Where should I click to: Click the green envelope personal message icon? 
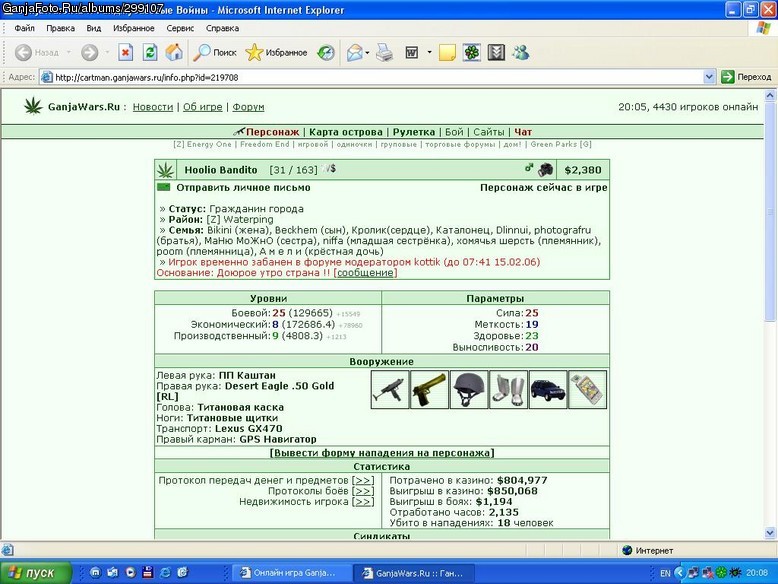coord(163,187)
